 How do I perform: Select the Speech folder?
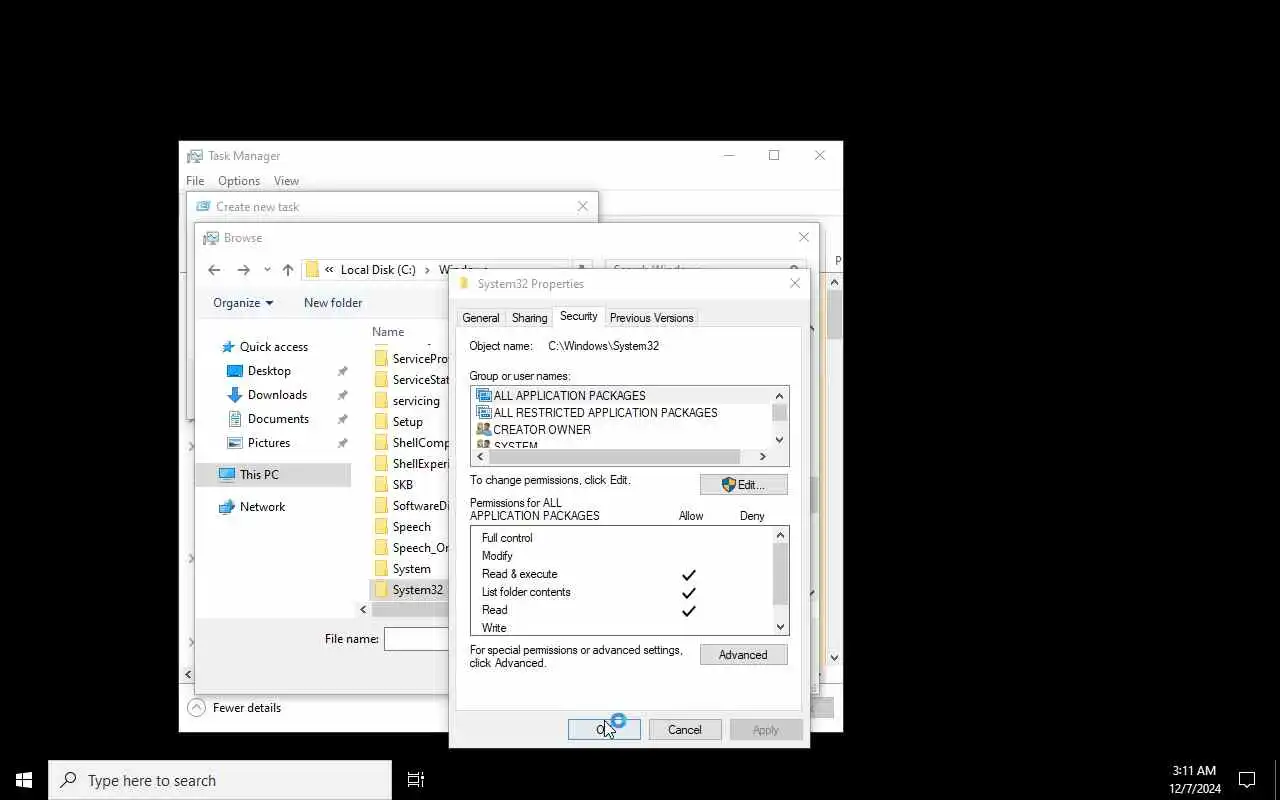pos(410,527)
